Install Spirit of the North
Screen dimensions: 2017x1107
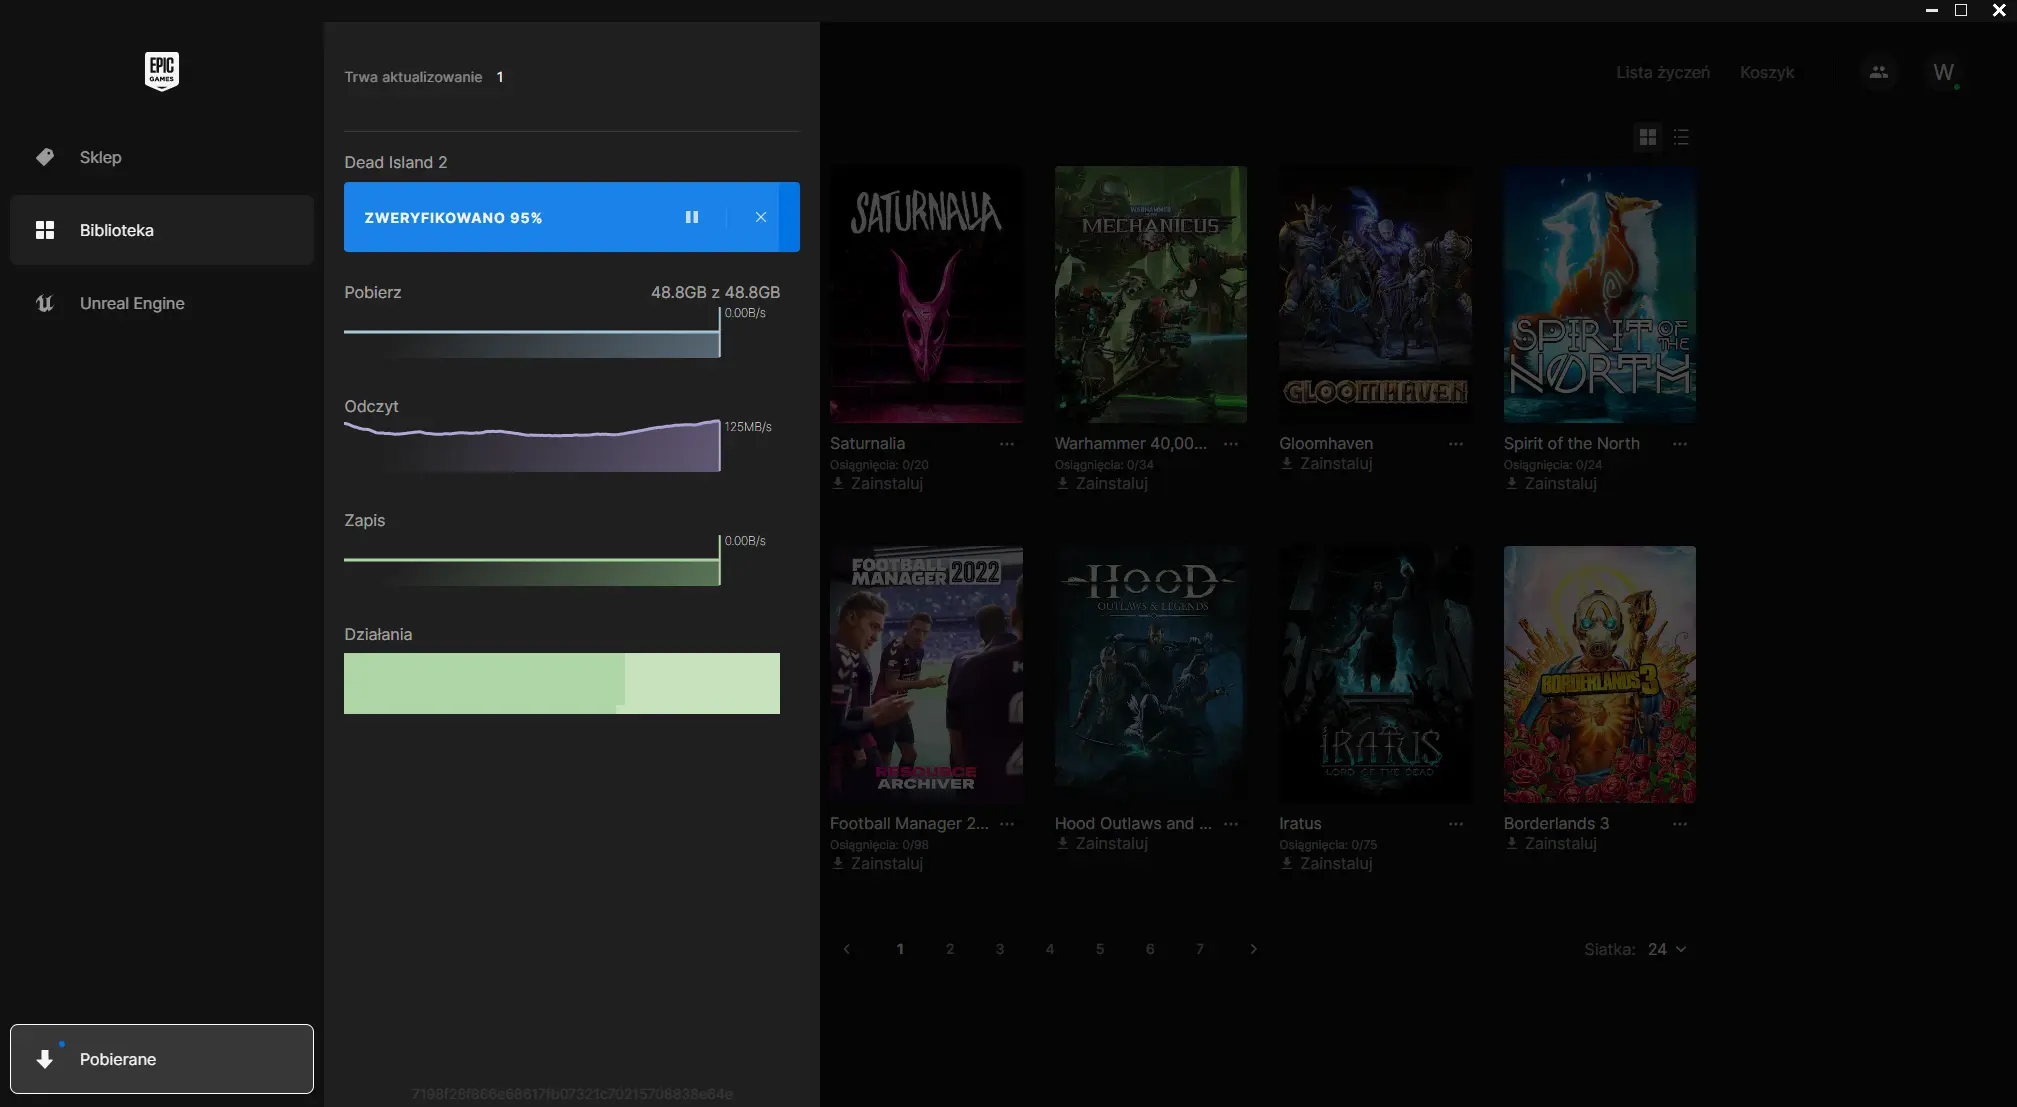click(1551, 483)
